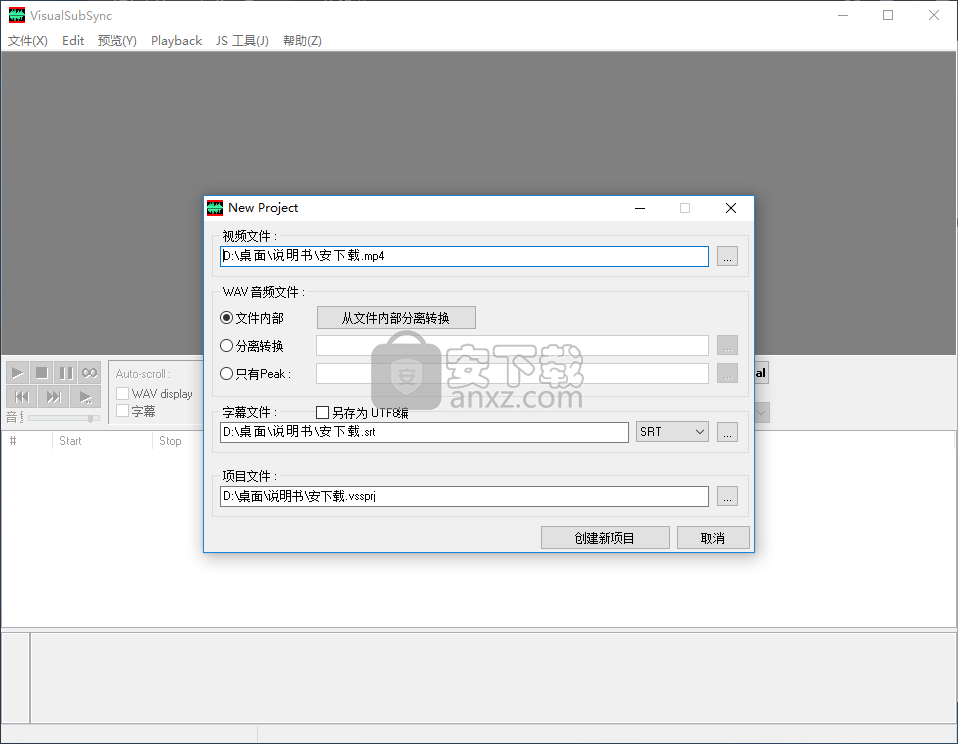Close the New Project dialog
Viewport: 958px width, 744px height.
(x=731, y=208)
